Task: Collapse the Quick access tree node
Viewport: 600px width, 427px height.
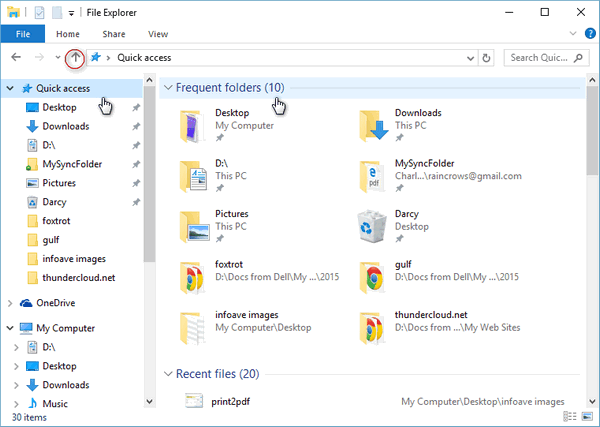Action: (10, 88)
